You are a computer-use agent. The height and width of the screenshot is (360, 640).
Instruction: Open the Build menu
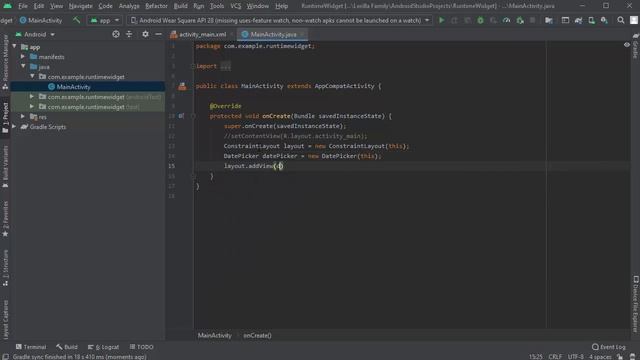pyautogui.click(x=180, y=6)
